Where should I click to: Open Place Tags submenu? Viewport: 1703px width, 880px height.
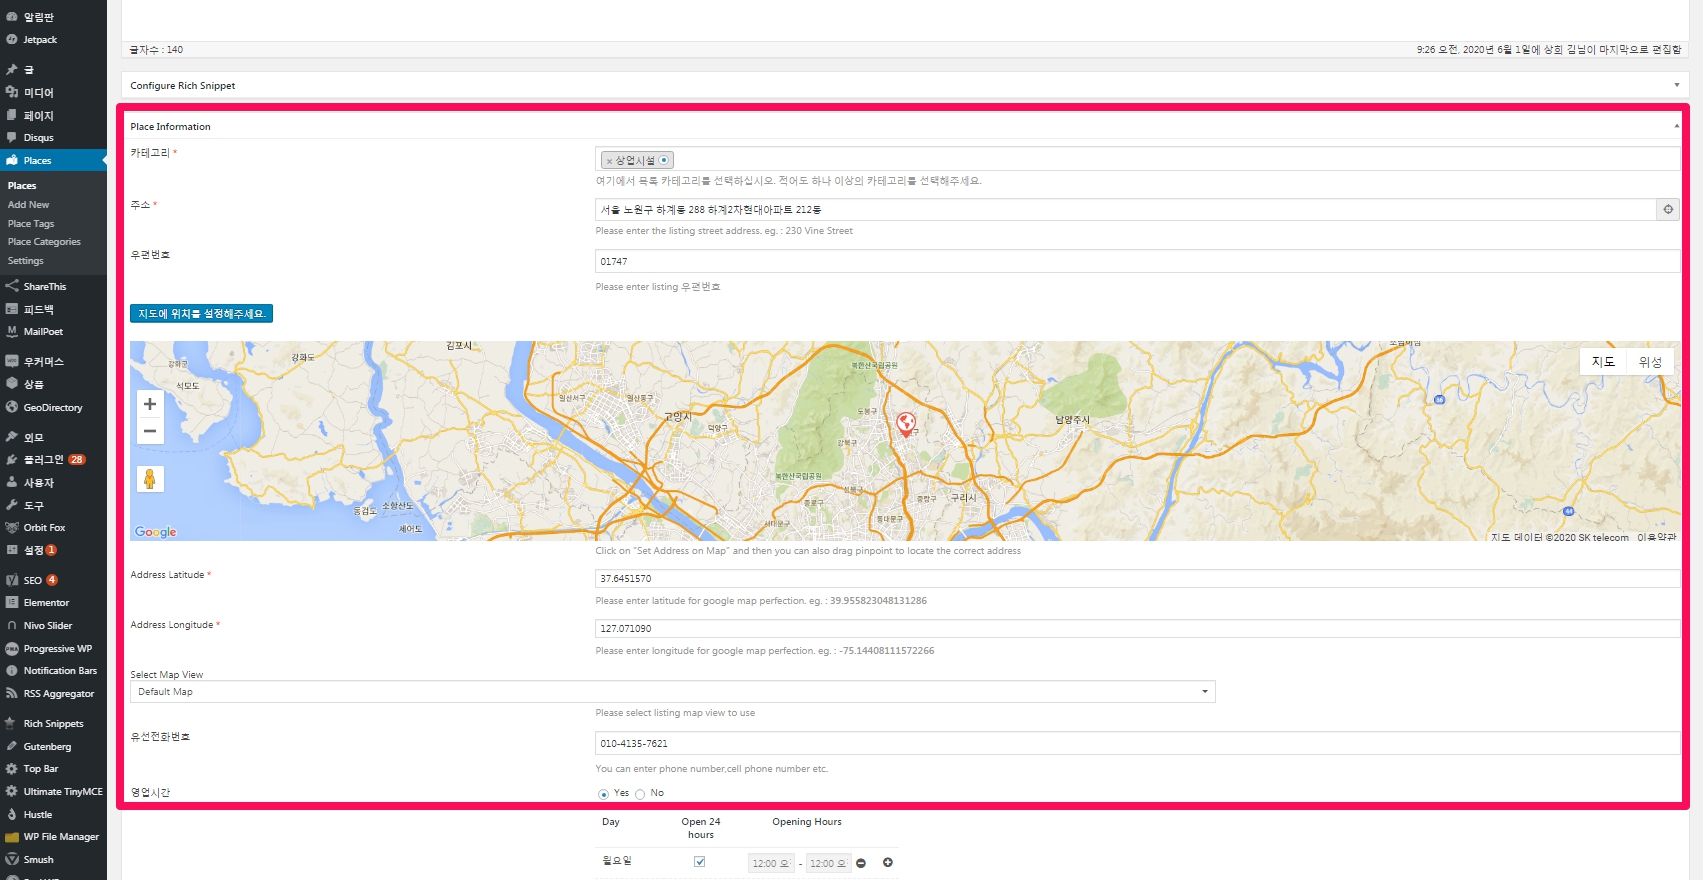tap(31, 223)
